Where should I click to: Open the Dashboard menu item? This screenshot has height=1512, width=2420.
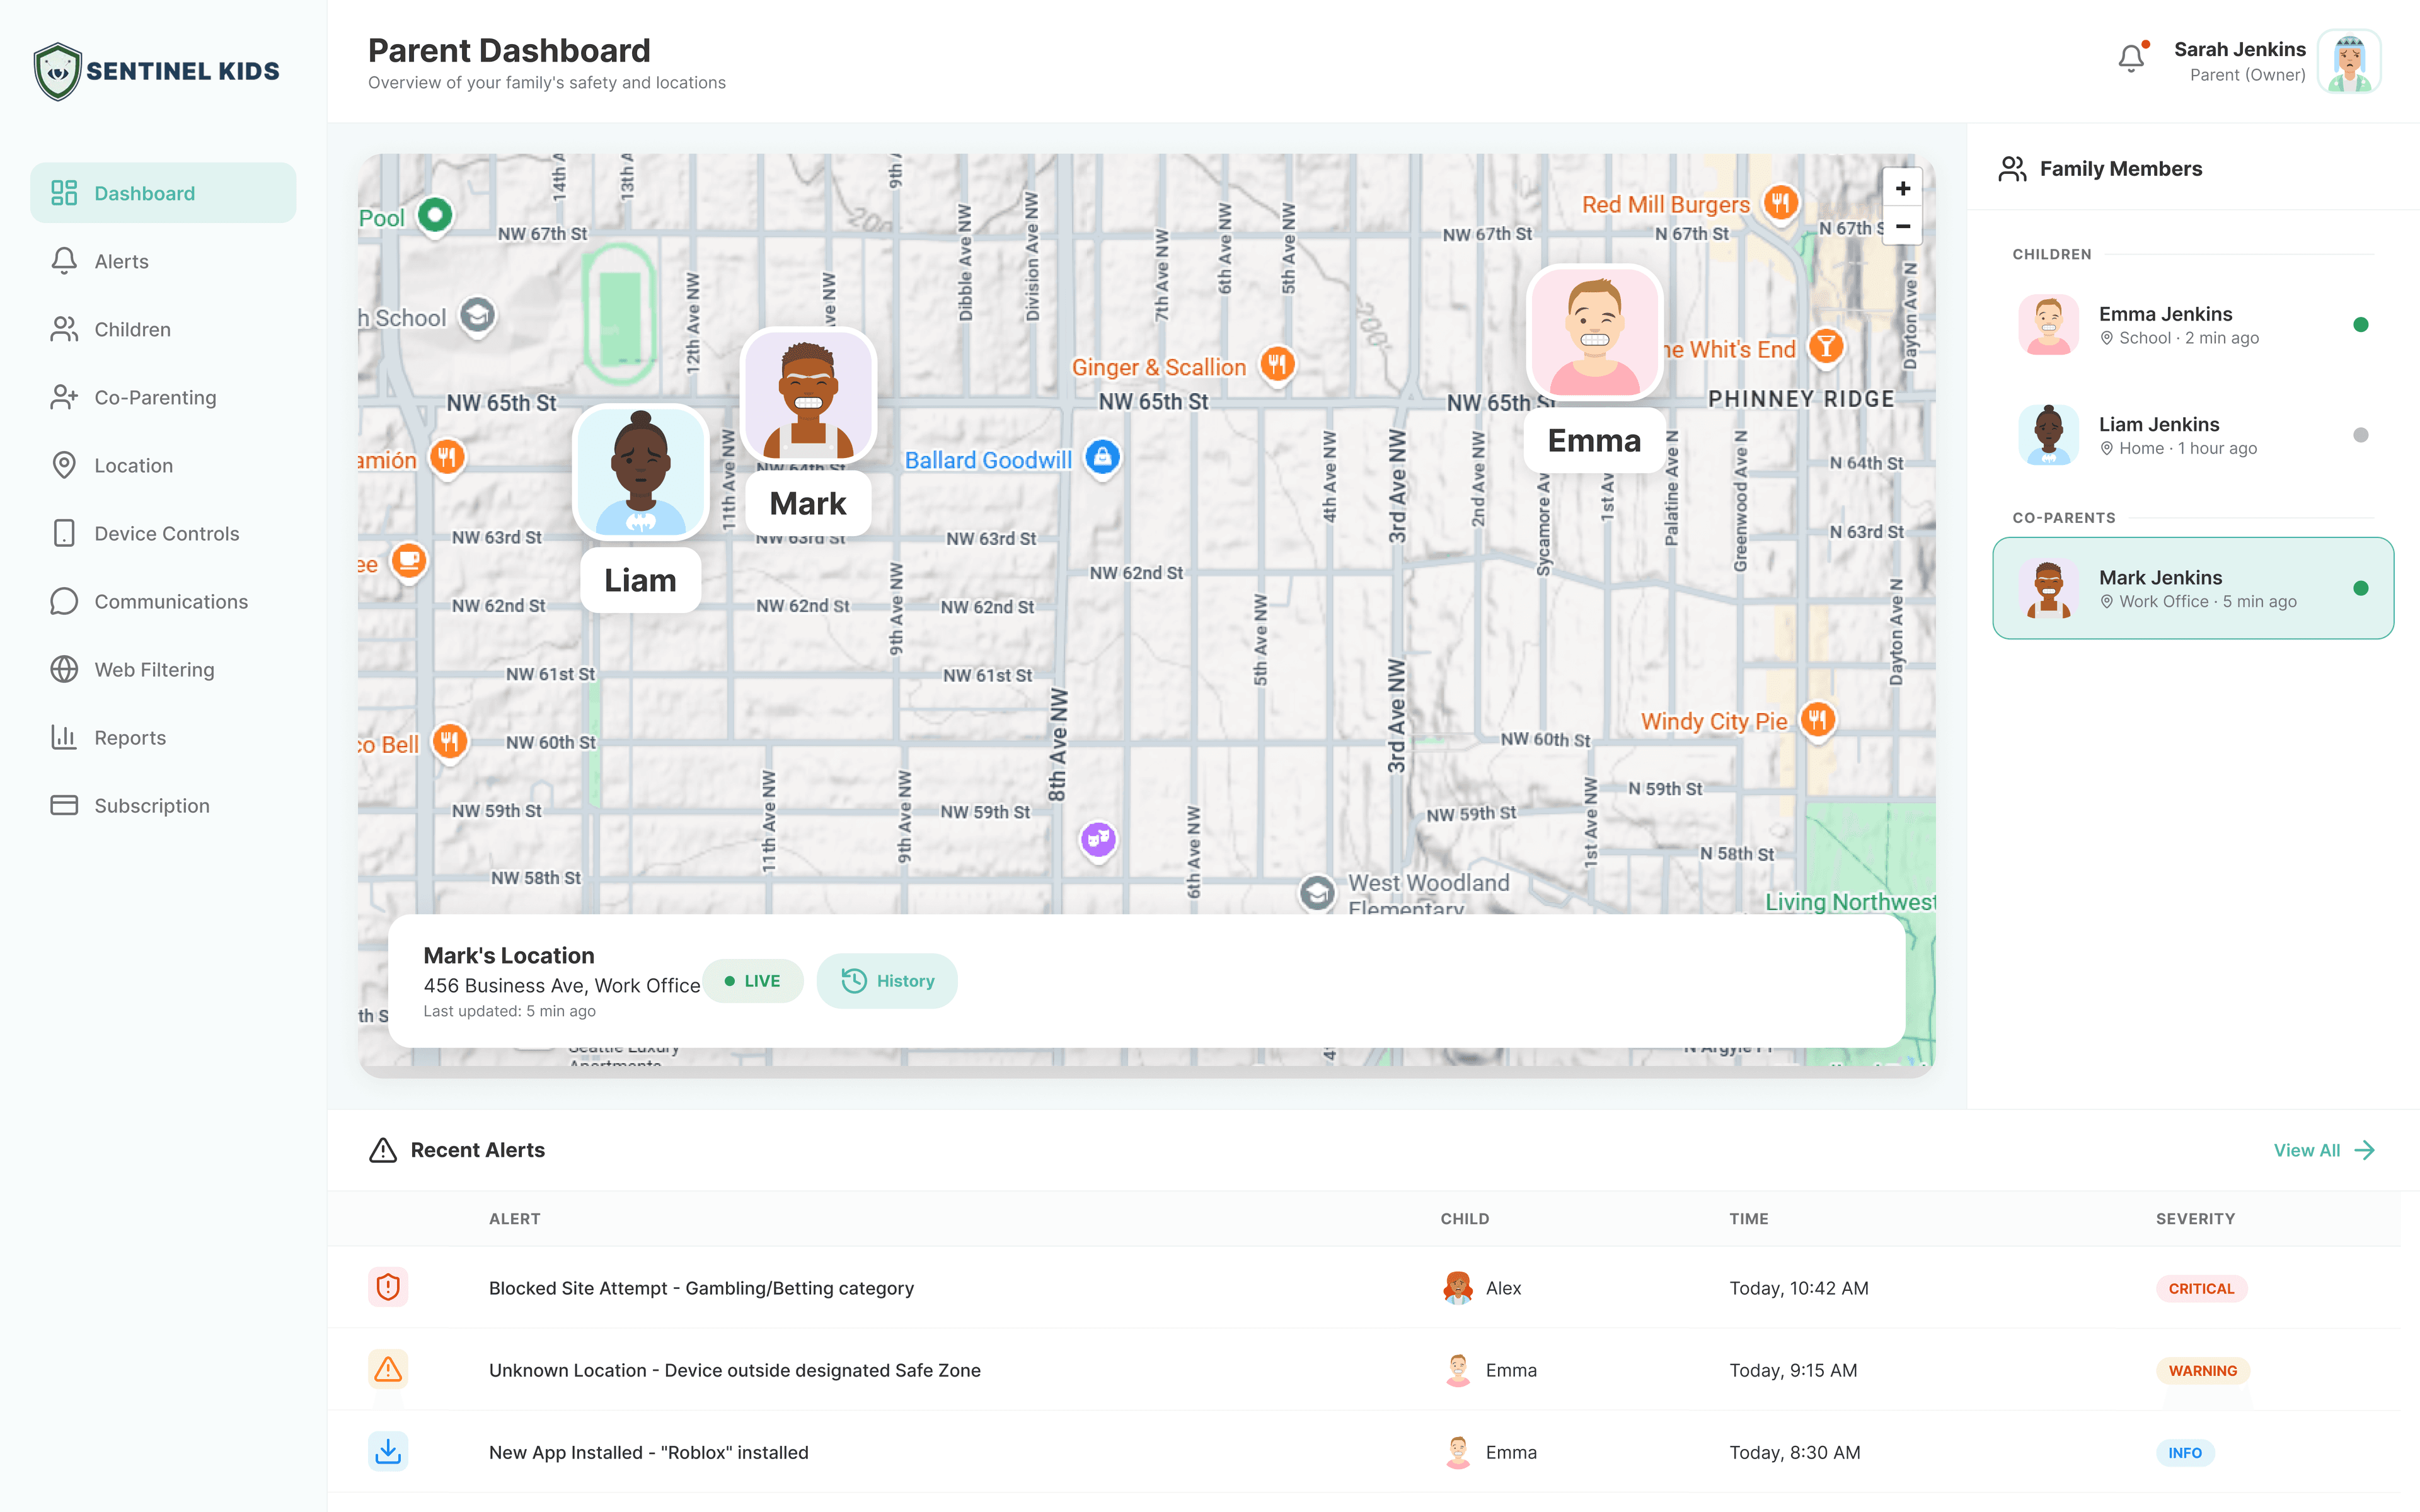(x=163, y=193)
